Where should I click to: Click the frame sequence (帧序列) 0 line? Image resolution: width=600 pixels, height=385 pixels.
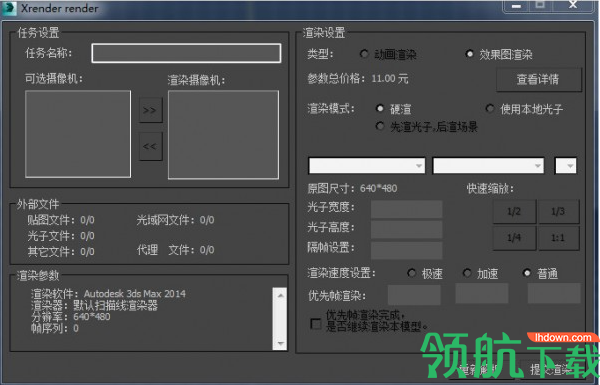pyautogui.click(x=55, y=328)
